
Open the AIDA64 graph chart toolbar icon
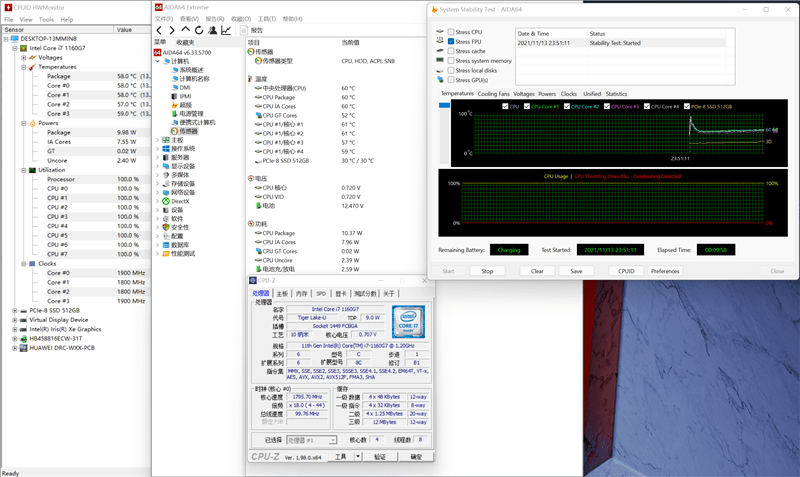point(226,30)
